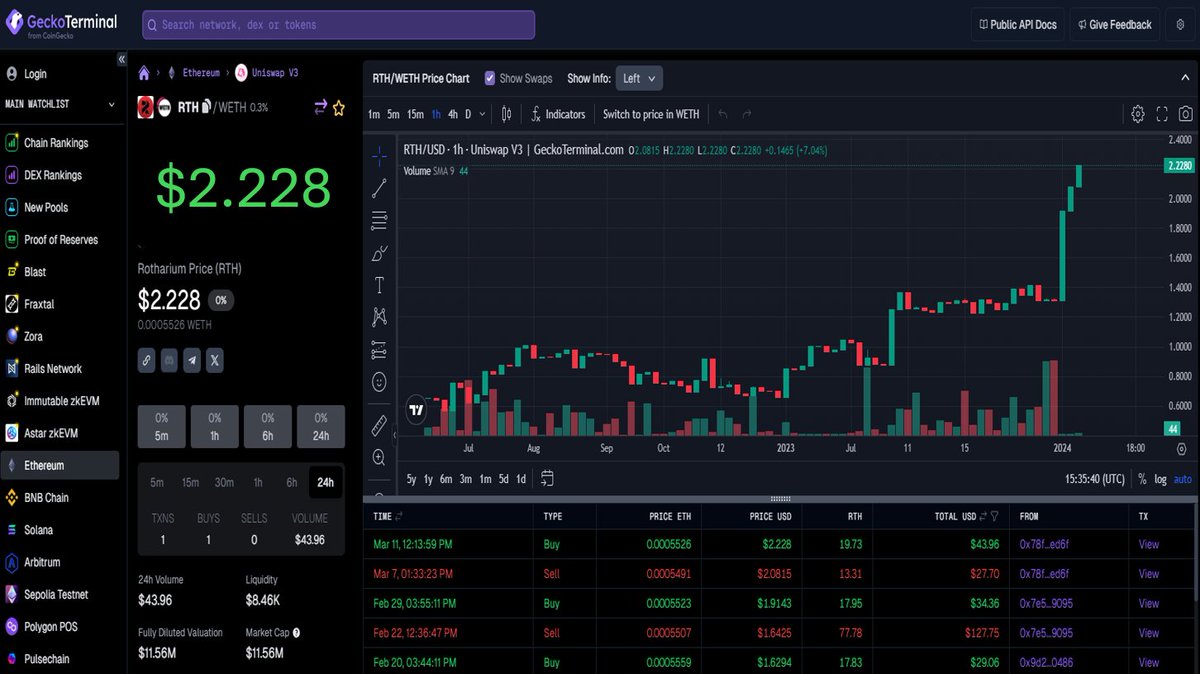Viewport: 1200px width, 674px height.
Task: Open candlestick chart style picker
Action: pyautogui.click(x=507, y=114)
